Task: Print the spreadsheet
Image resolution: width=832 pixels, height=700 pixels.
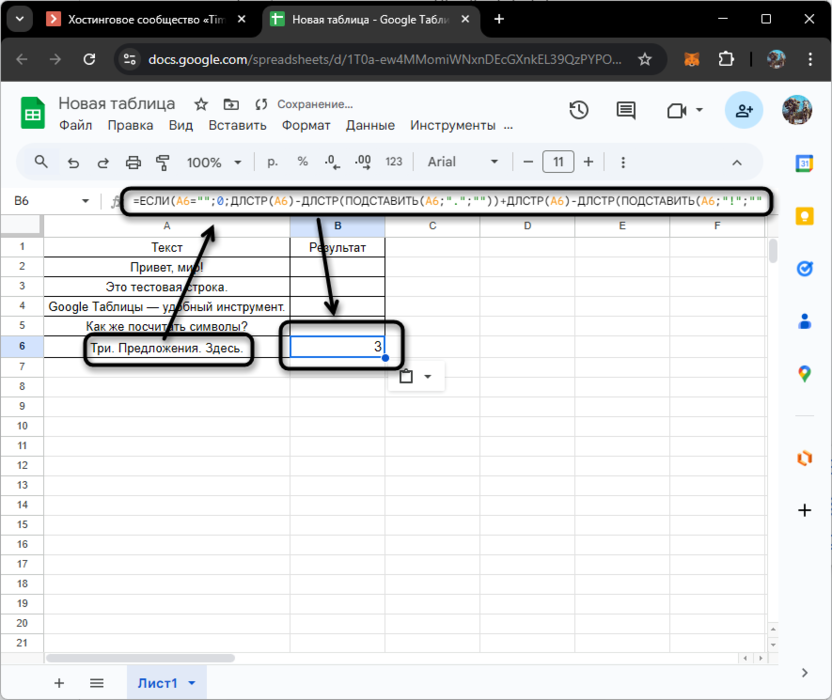Action: point(133,162)
